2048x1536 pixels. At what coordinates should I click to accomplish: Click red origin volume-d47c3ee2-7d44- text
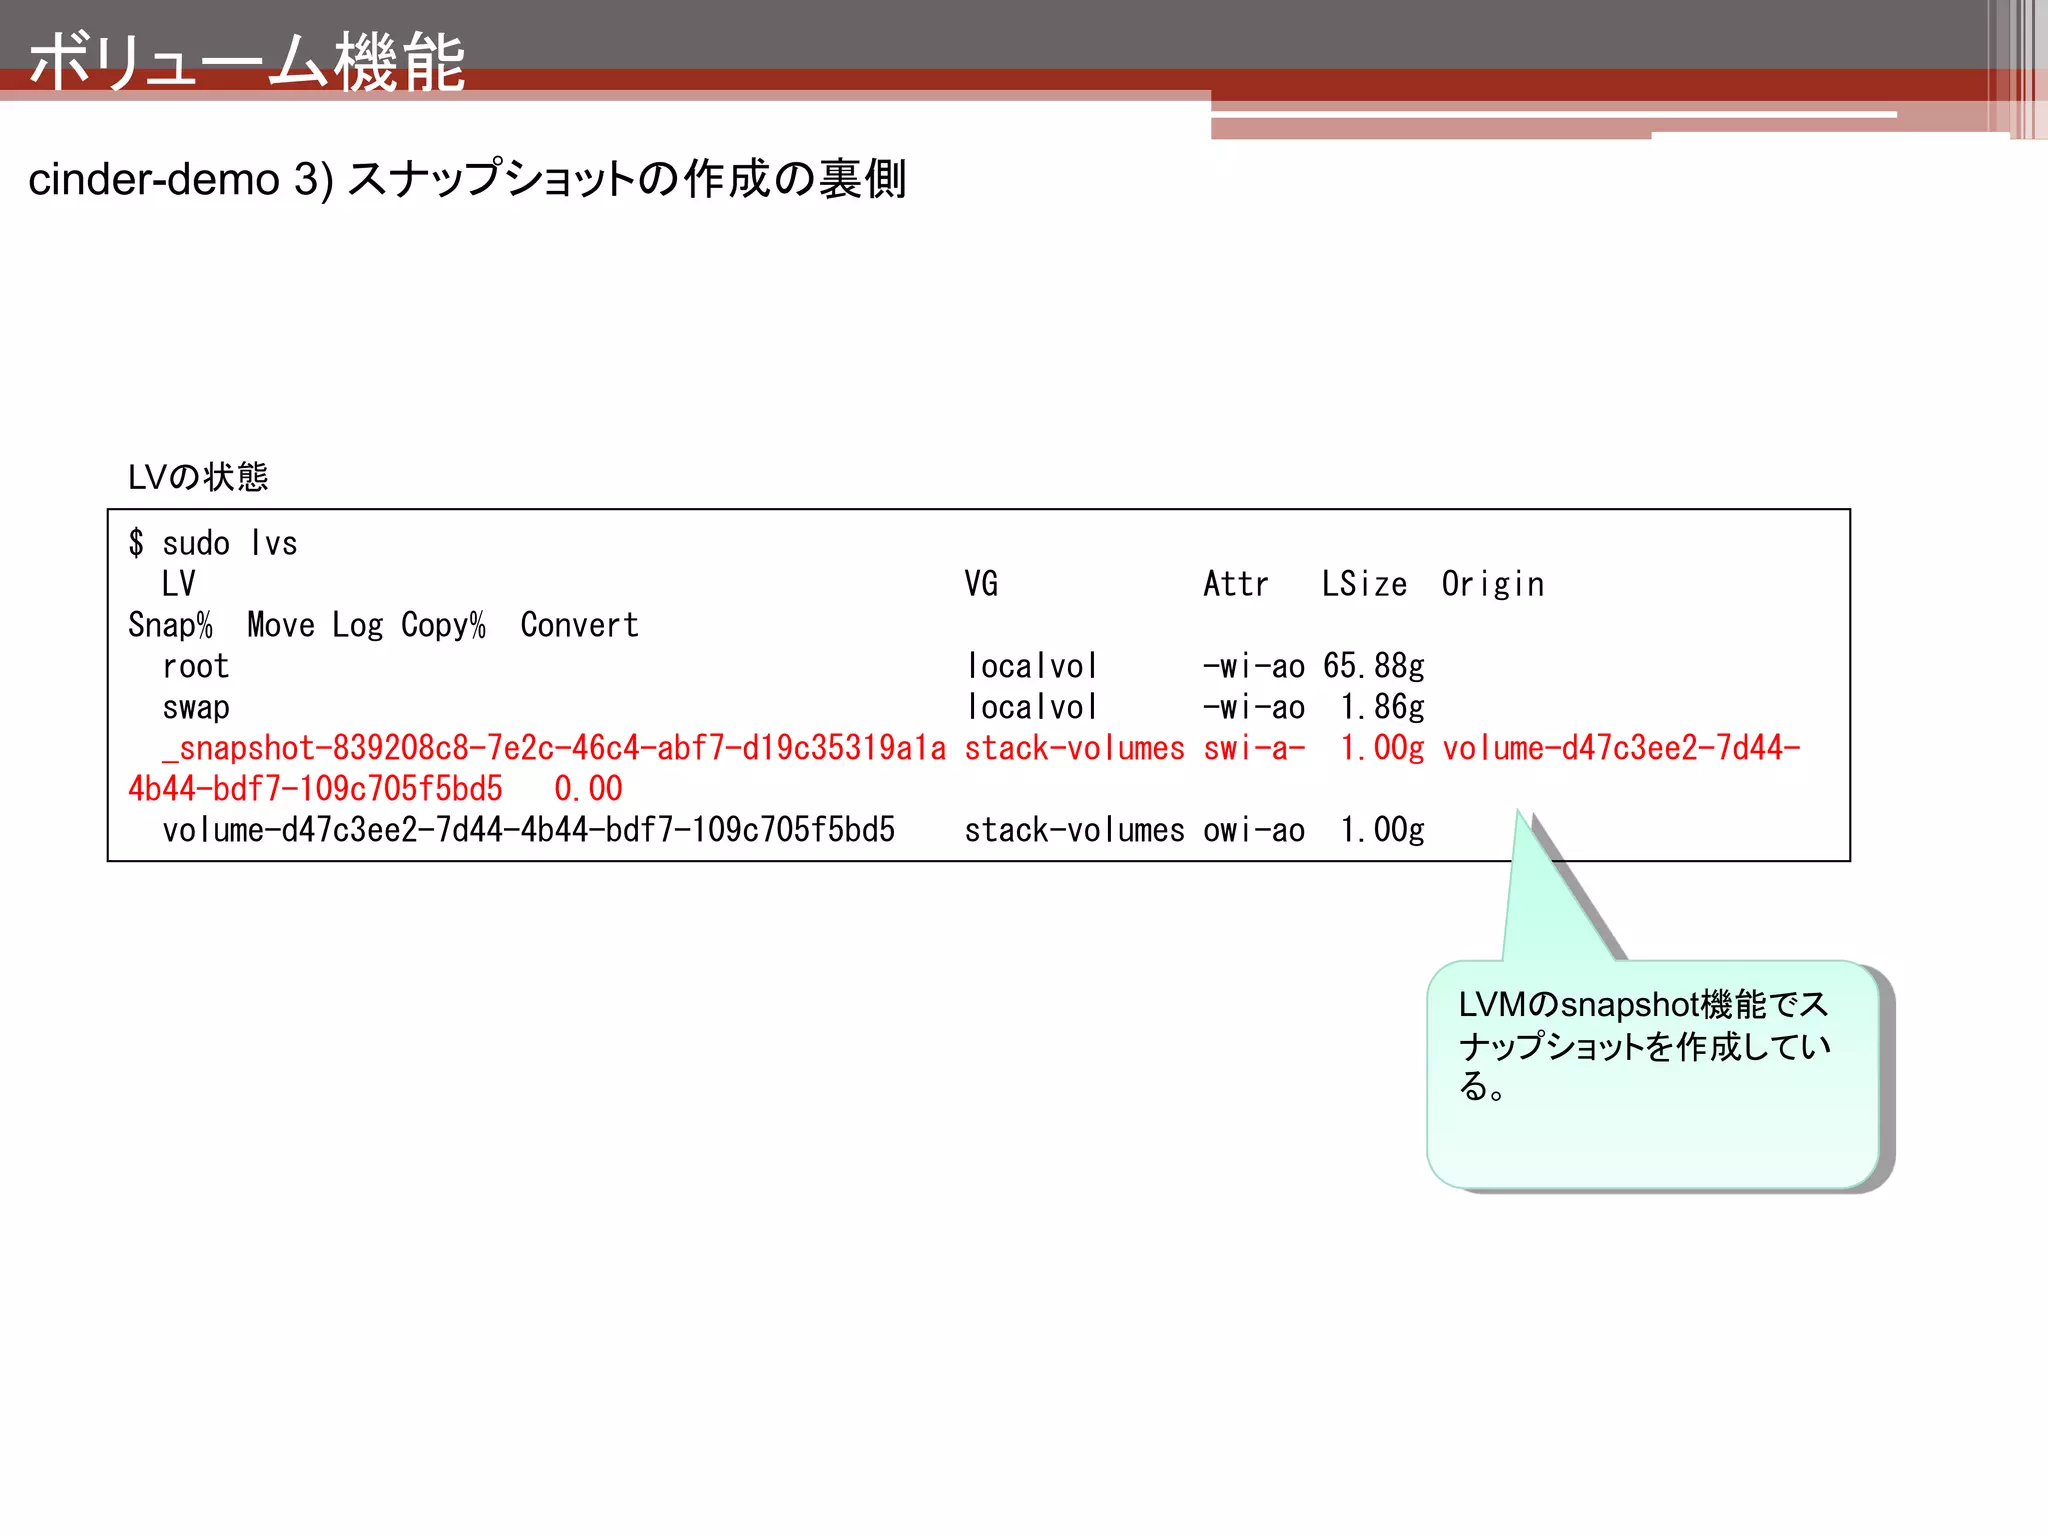pos(1621,748)
